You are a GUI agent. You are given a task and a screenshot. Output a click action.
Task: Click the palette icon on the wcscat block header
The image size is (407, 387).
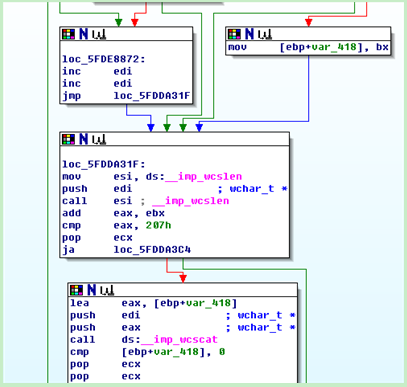[x=76, y=290]
